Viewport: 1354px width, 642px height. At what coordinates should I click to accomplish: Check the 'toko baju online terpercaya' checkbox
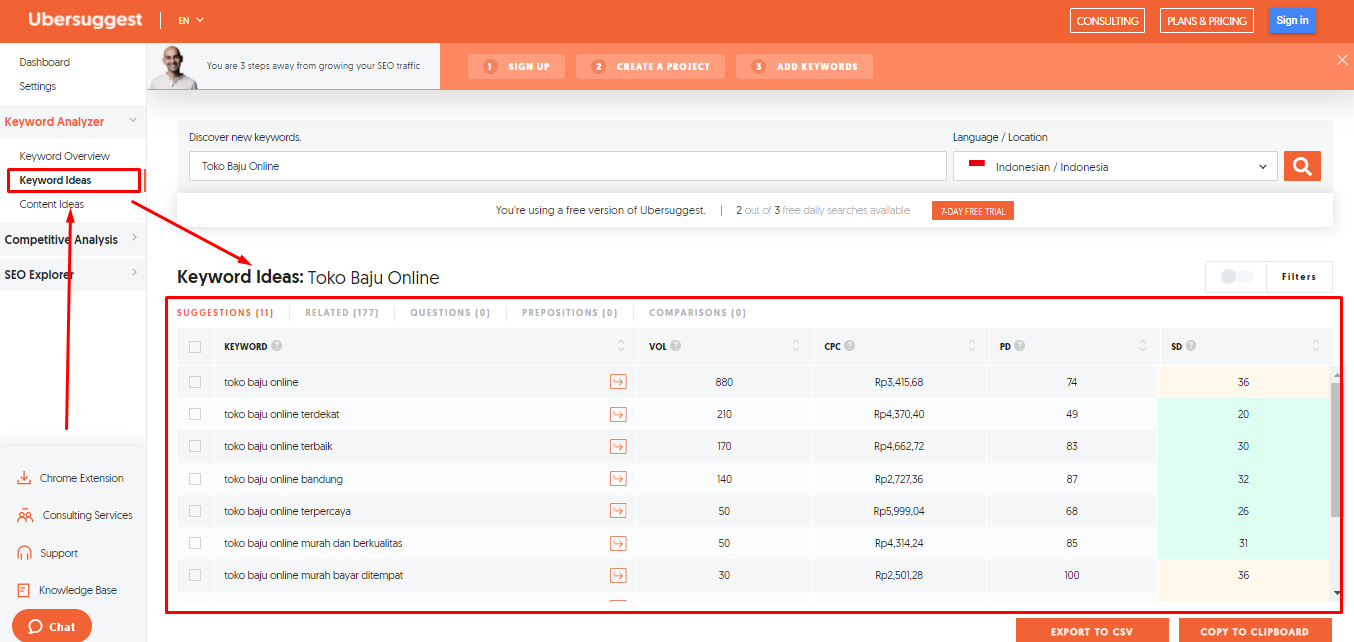click(x=195, y=511)
